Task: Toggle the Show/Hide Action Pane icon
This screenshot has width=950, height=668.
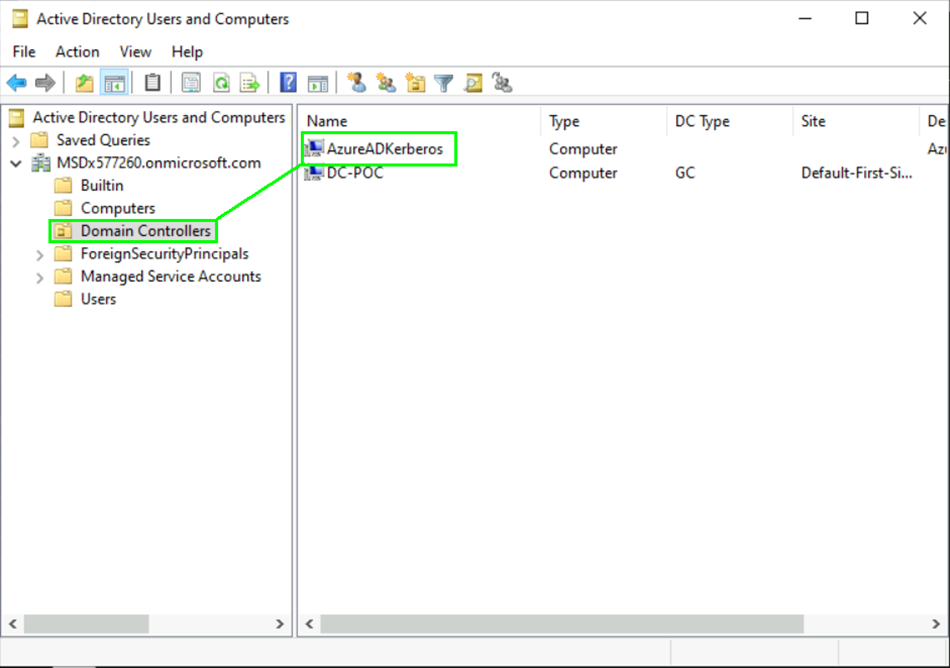Action: click(318, 83)
